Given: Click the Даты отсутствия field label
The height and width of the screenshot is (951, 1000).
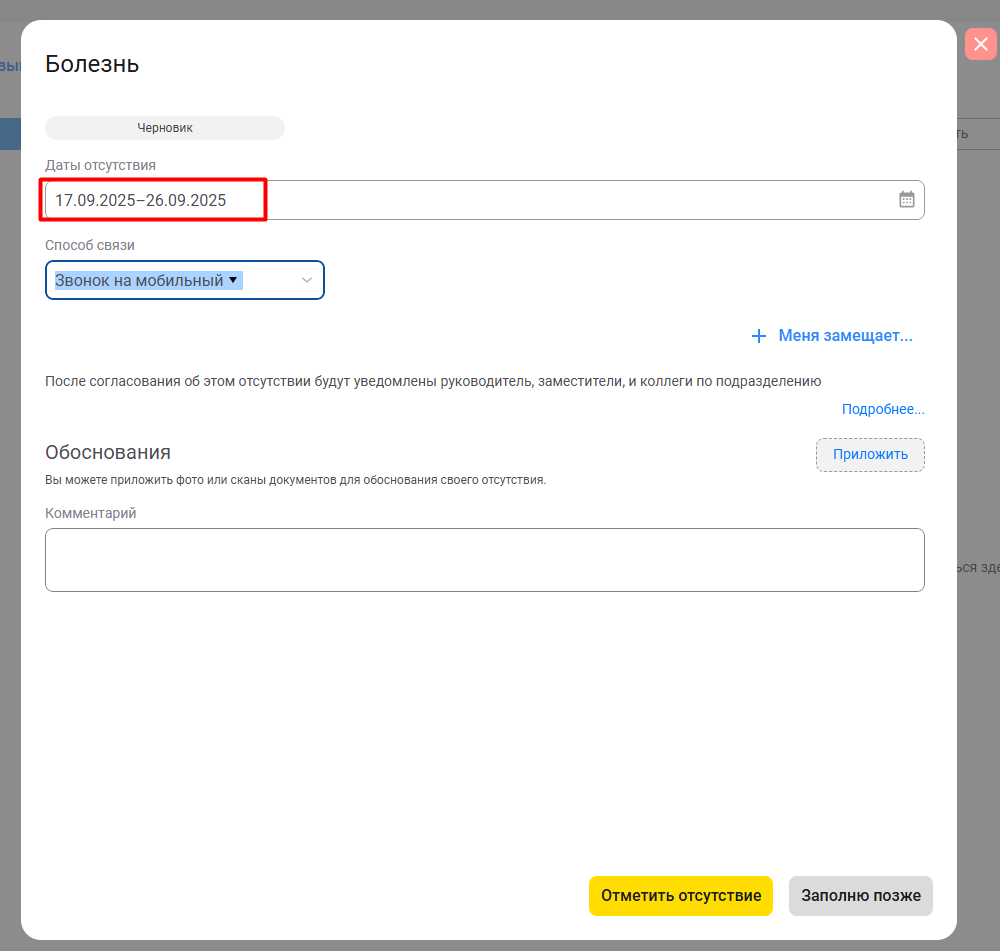Looking at the screenshot, I should click(x=100, y=165).
